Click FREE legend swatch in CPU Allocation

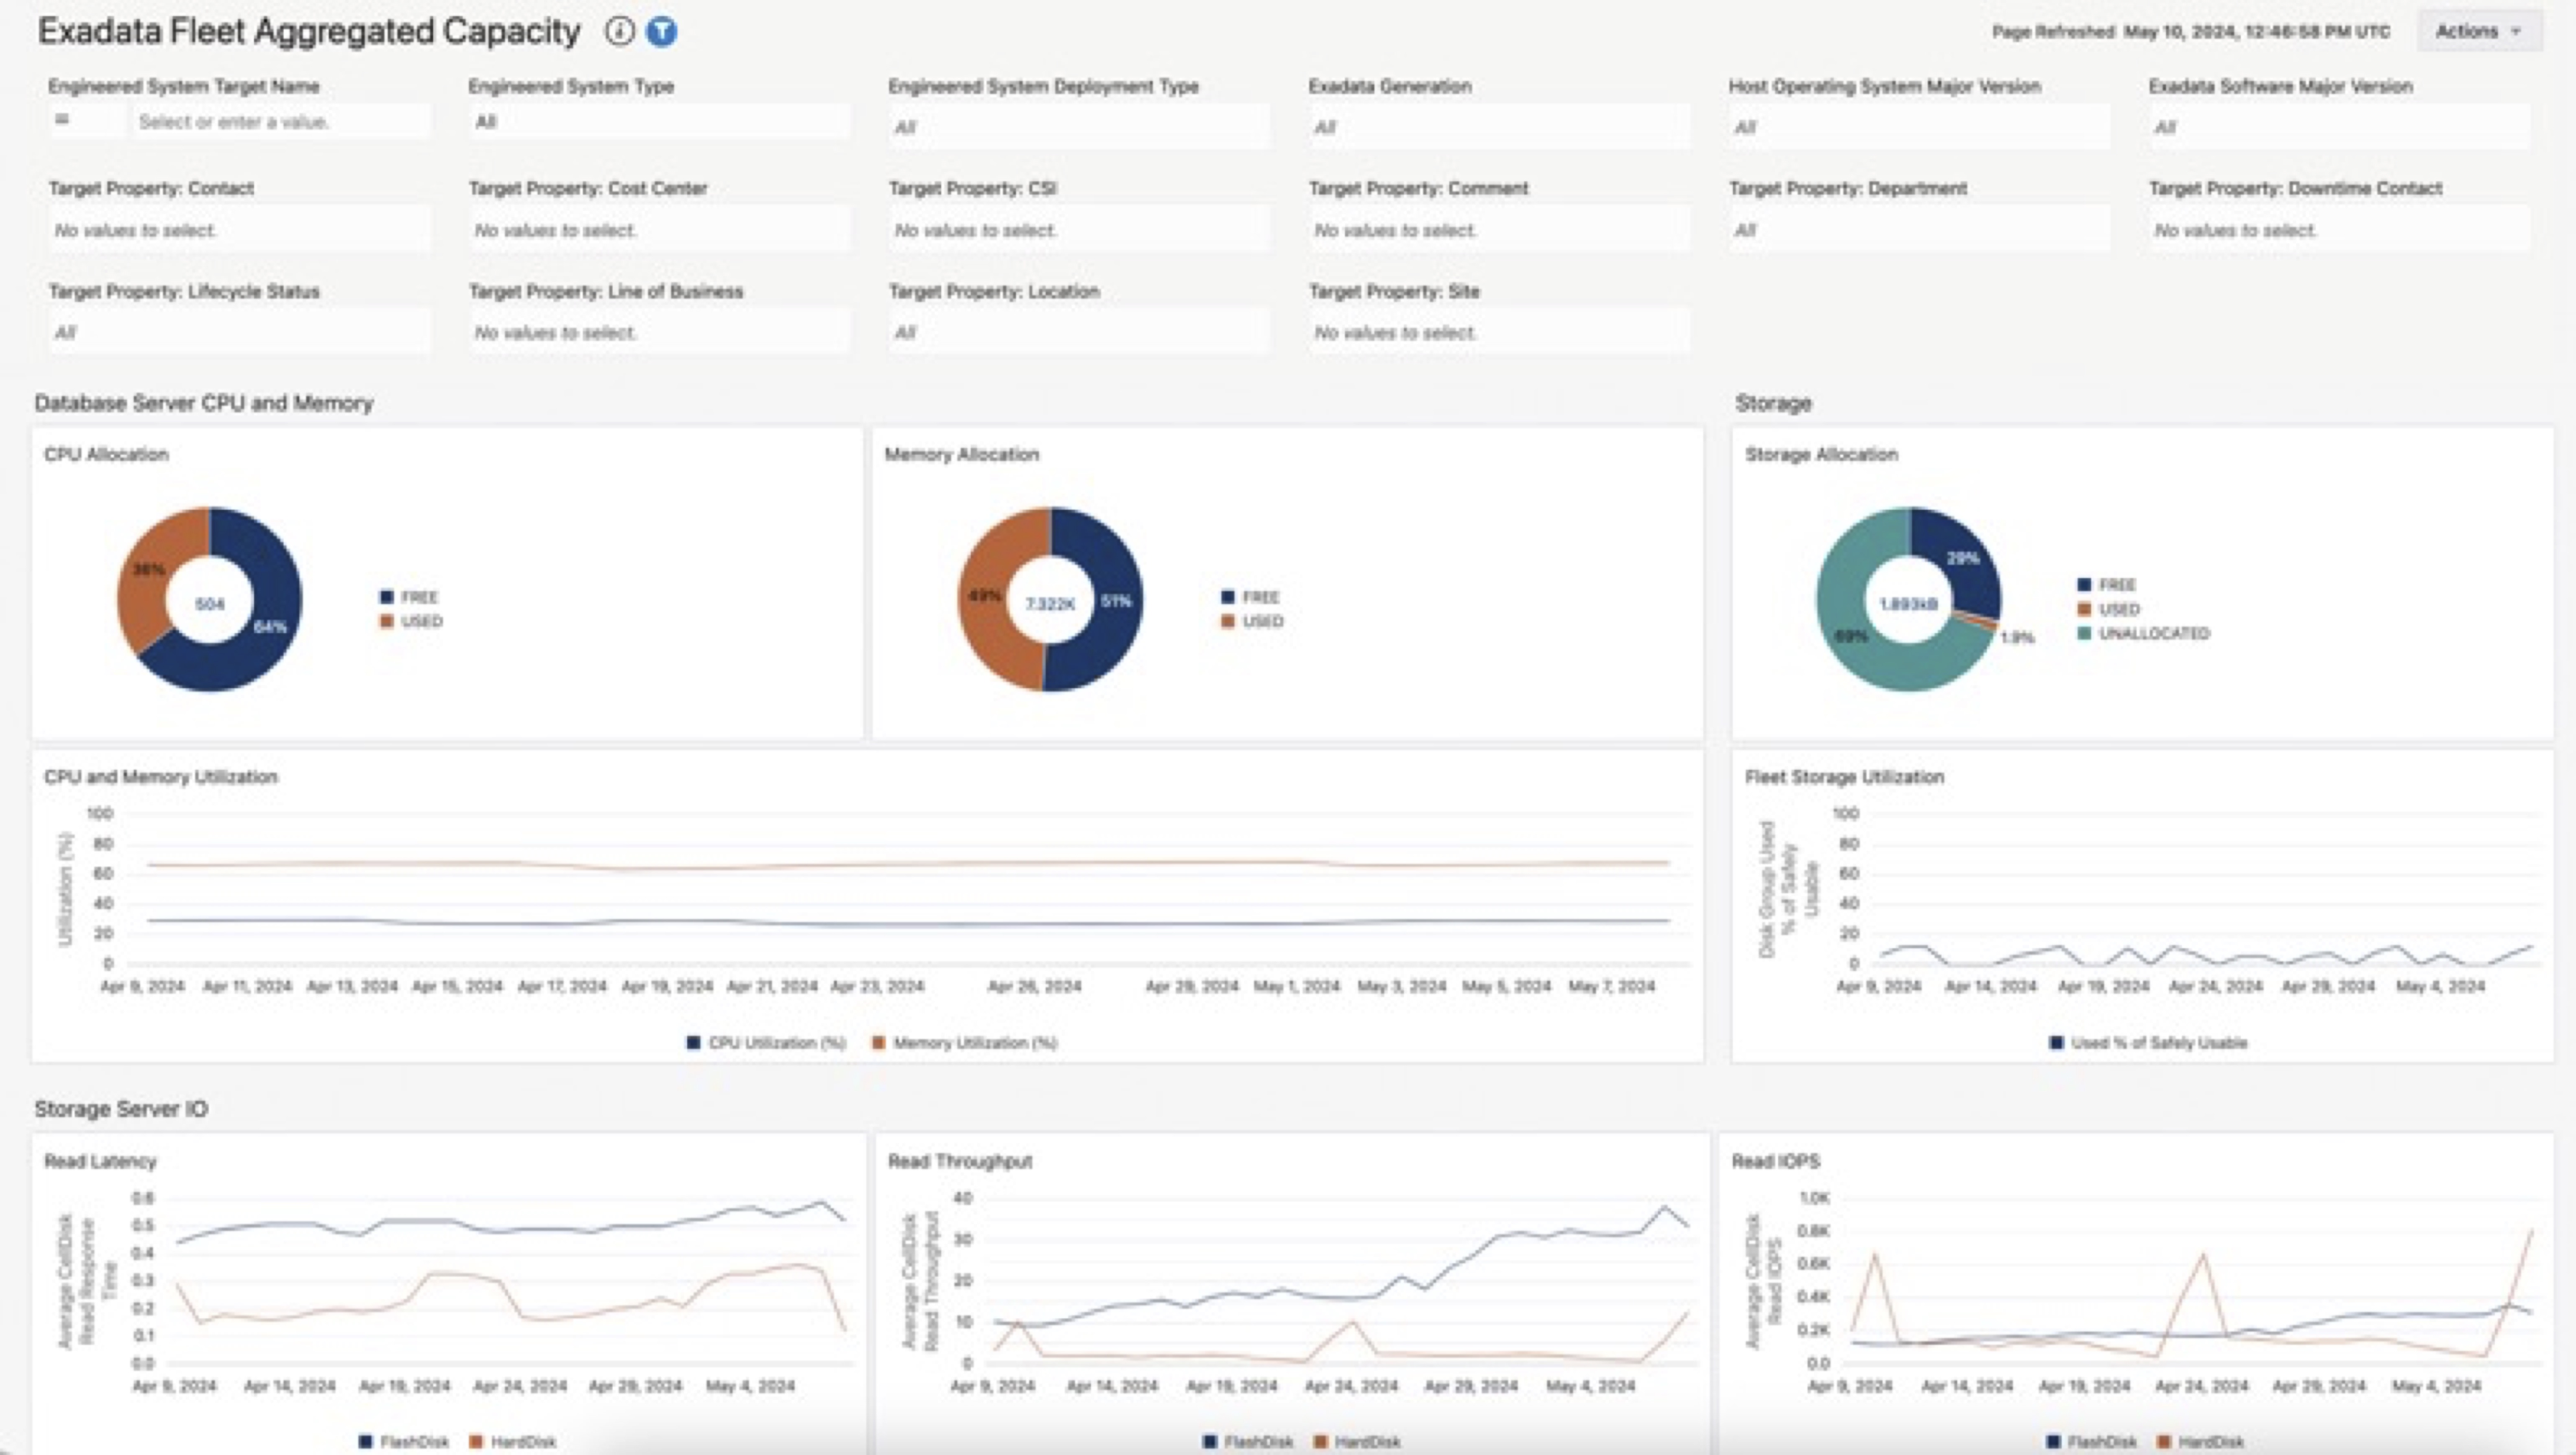pyautogui.click(x=387, y=597)
